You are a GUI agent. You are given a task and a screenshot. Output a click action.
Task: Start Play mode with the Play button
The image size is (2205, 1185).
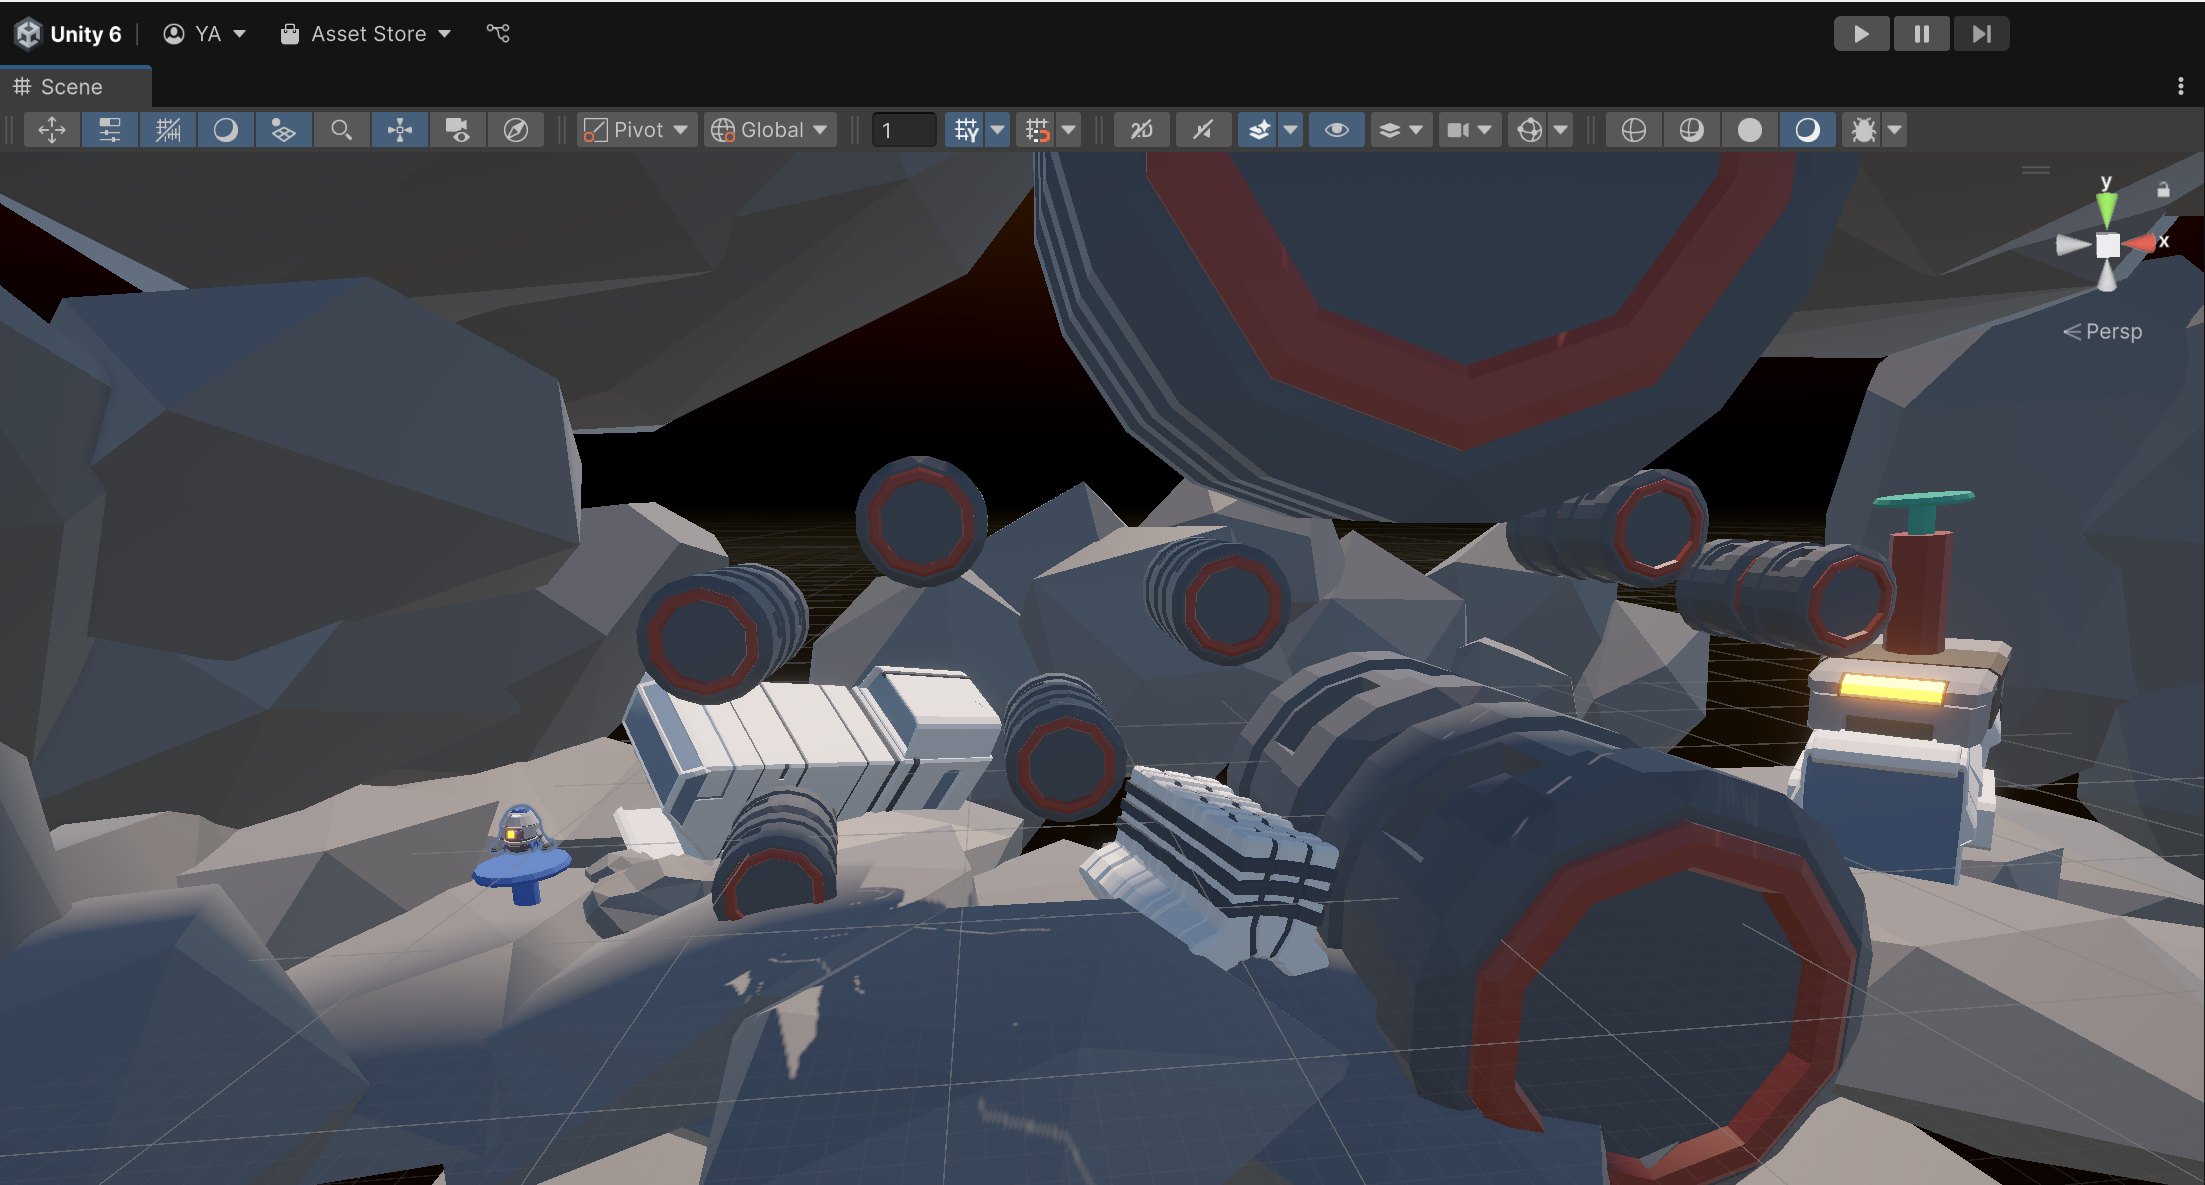click(x=1861, y=34)
